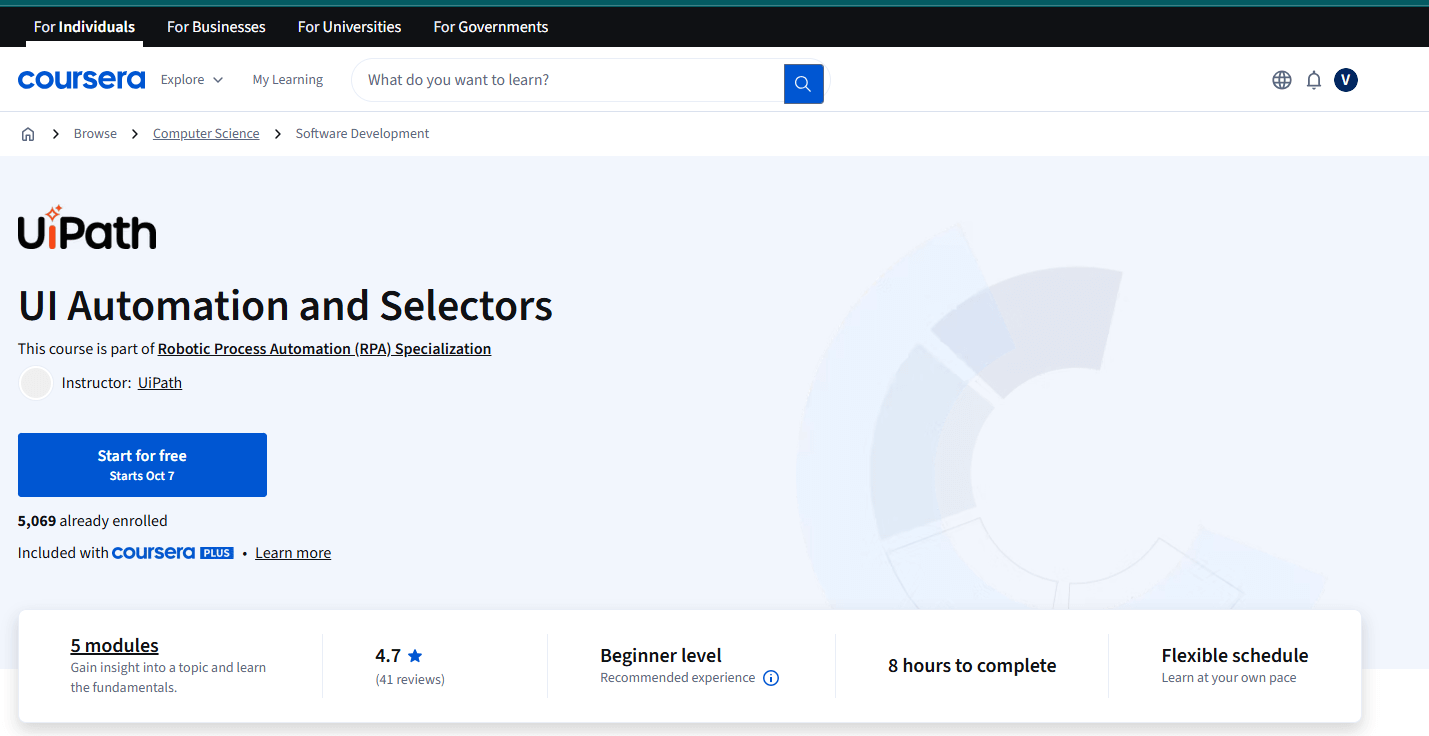1429x736 pixels.
Task: Click the Coursera logo
Action: coord(81,79)
